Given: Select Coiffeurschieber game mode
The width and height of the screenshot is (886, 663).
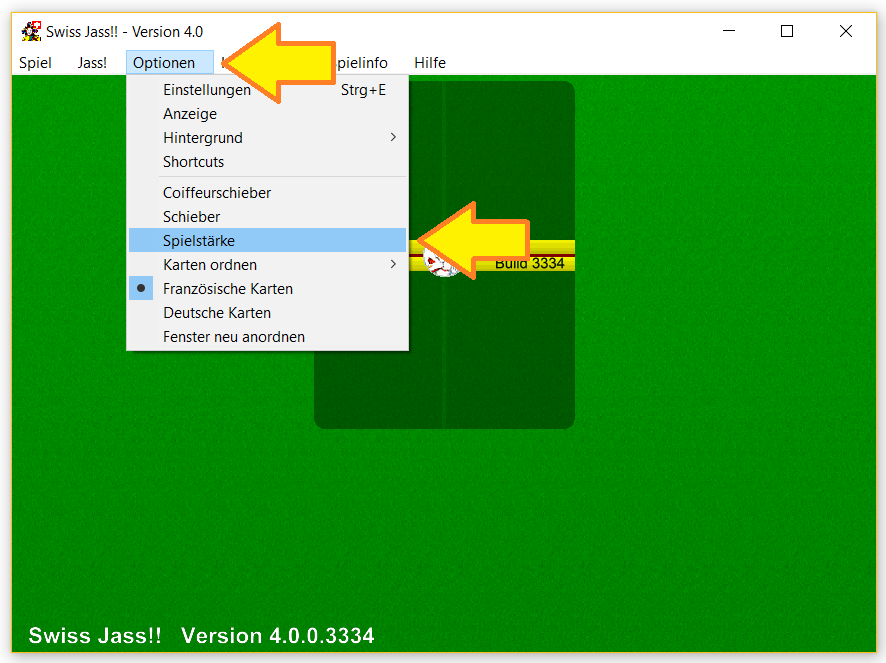Looking at the screenshot, I should [267, 193].
